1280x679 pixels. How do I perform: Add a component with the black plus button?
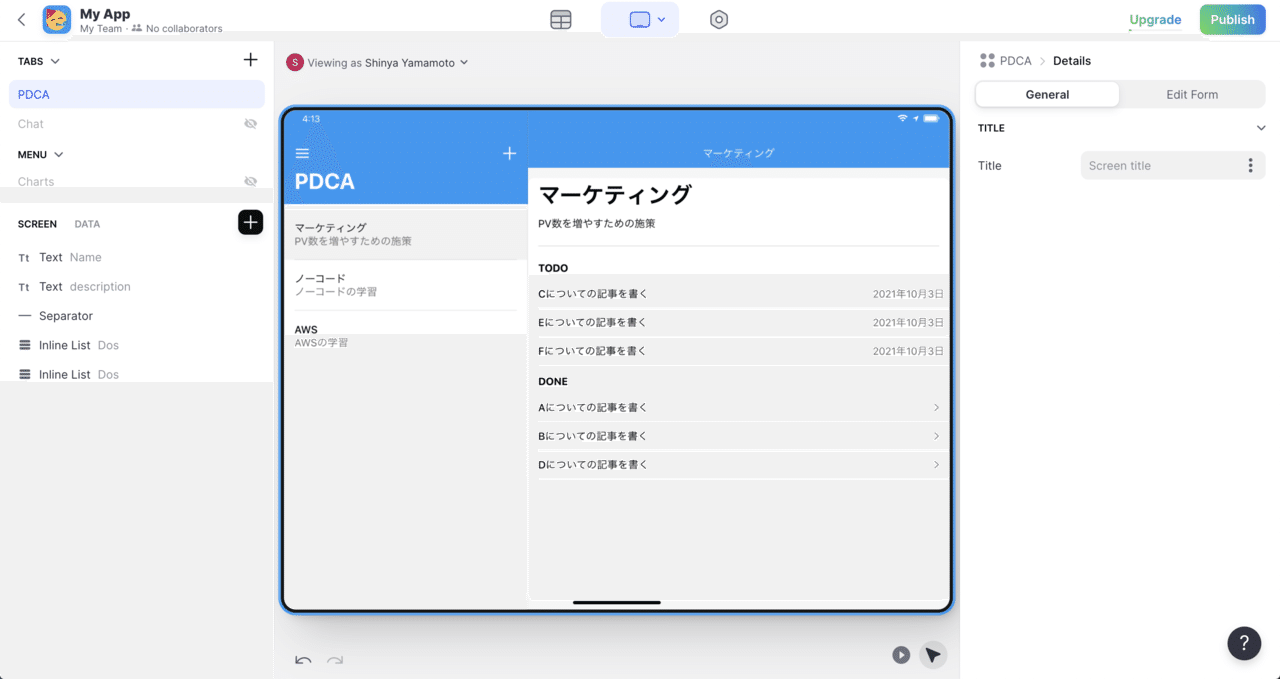click(x=250, y=223)
